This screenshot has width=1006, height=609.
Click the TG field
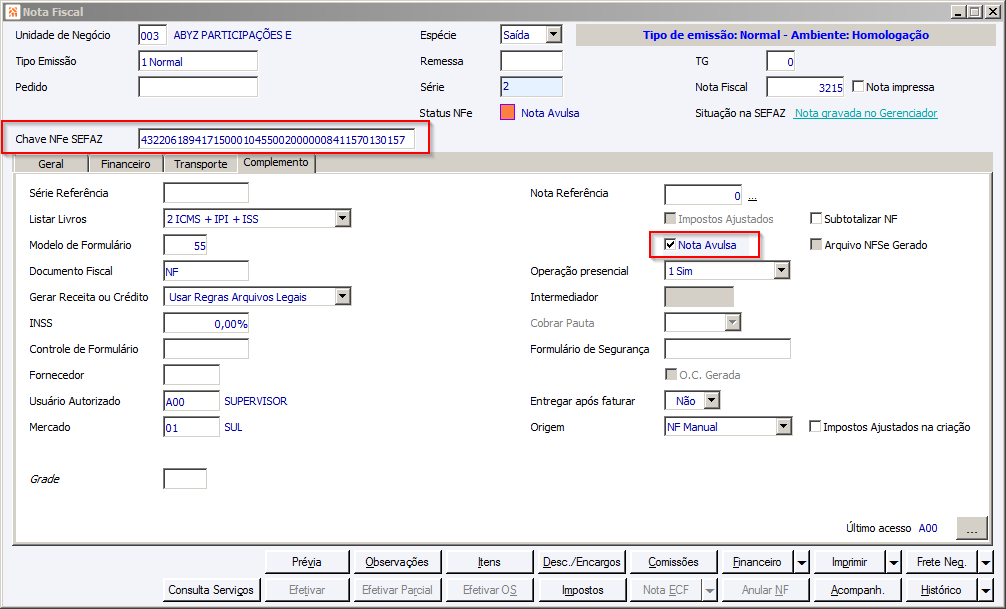[781, 62]
